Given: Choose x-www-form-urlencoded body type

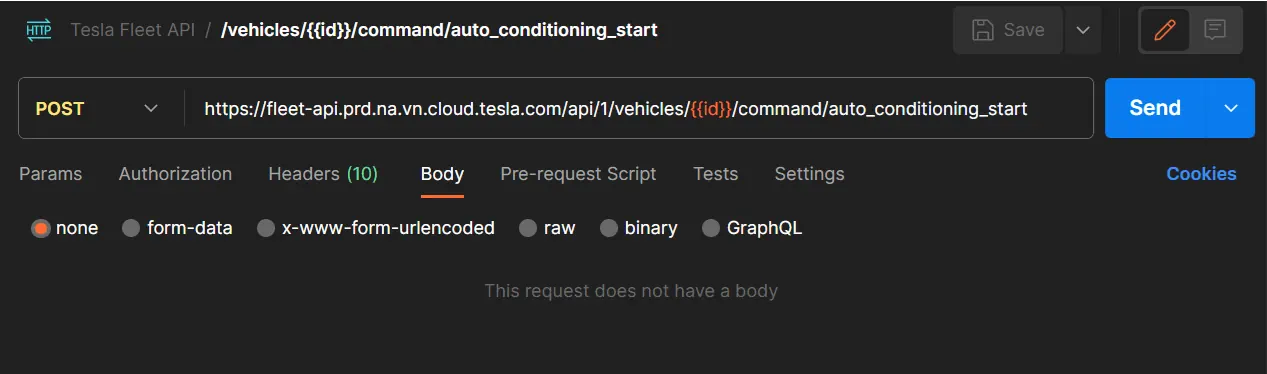Looking at the screenshot, I should 266,228.
